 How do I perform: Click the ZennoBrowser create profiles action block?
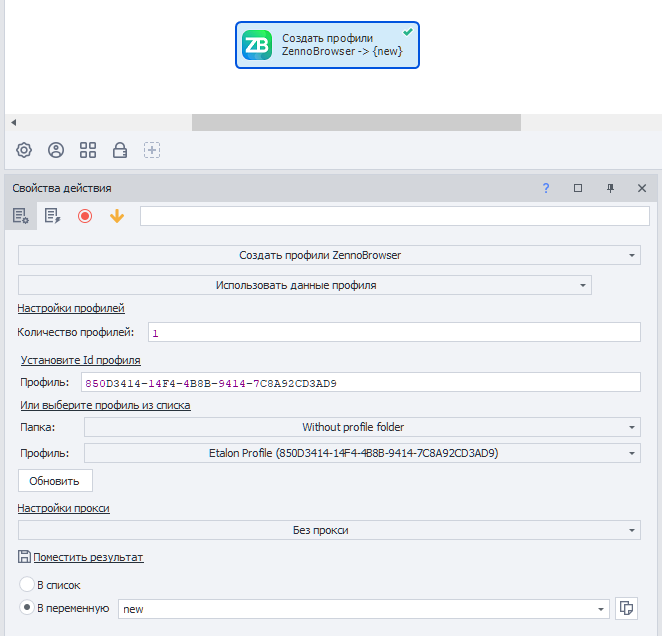327,45
